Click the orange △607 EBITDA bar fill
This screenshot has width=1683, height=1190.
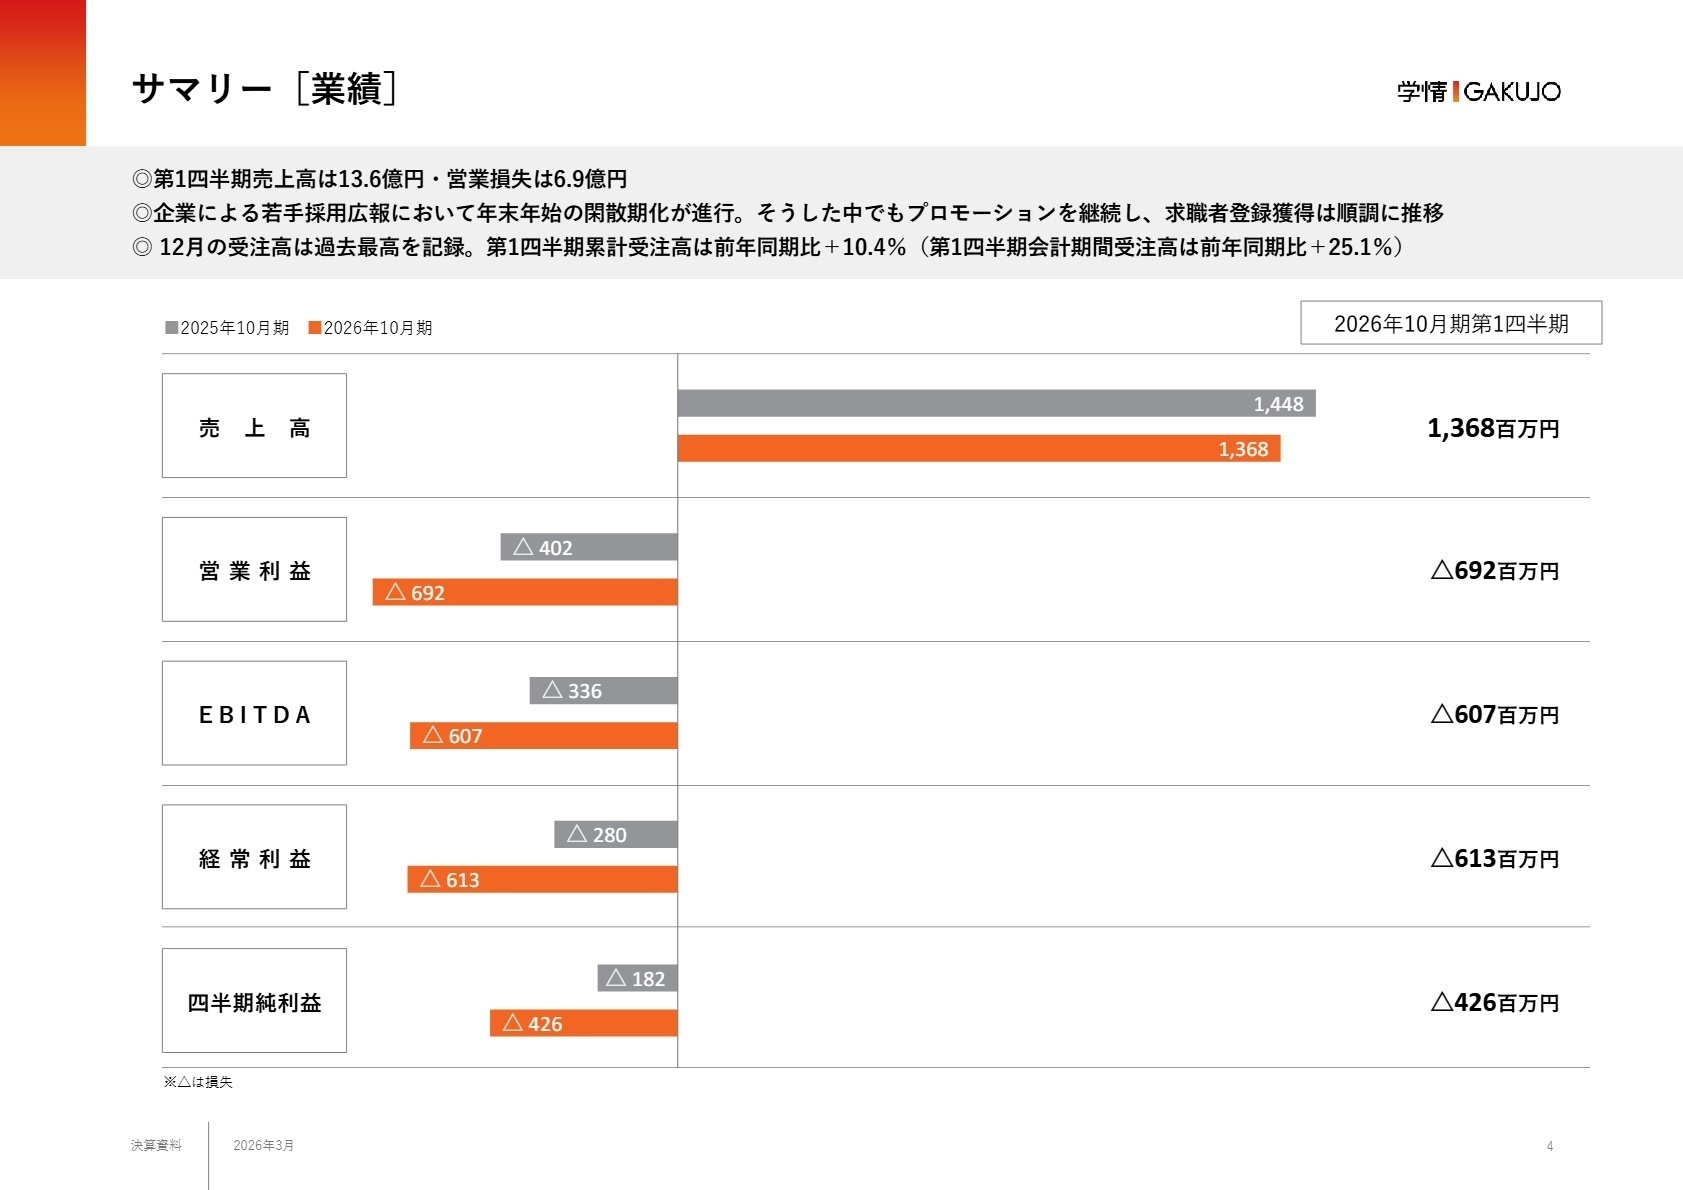tap(545, 737)
